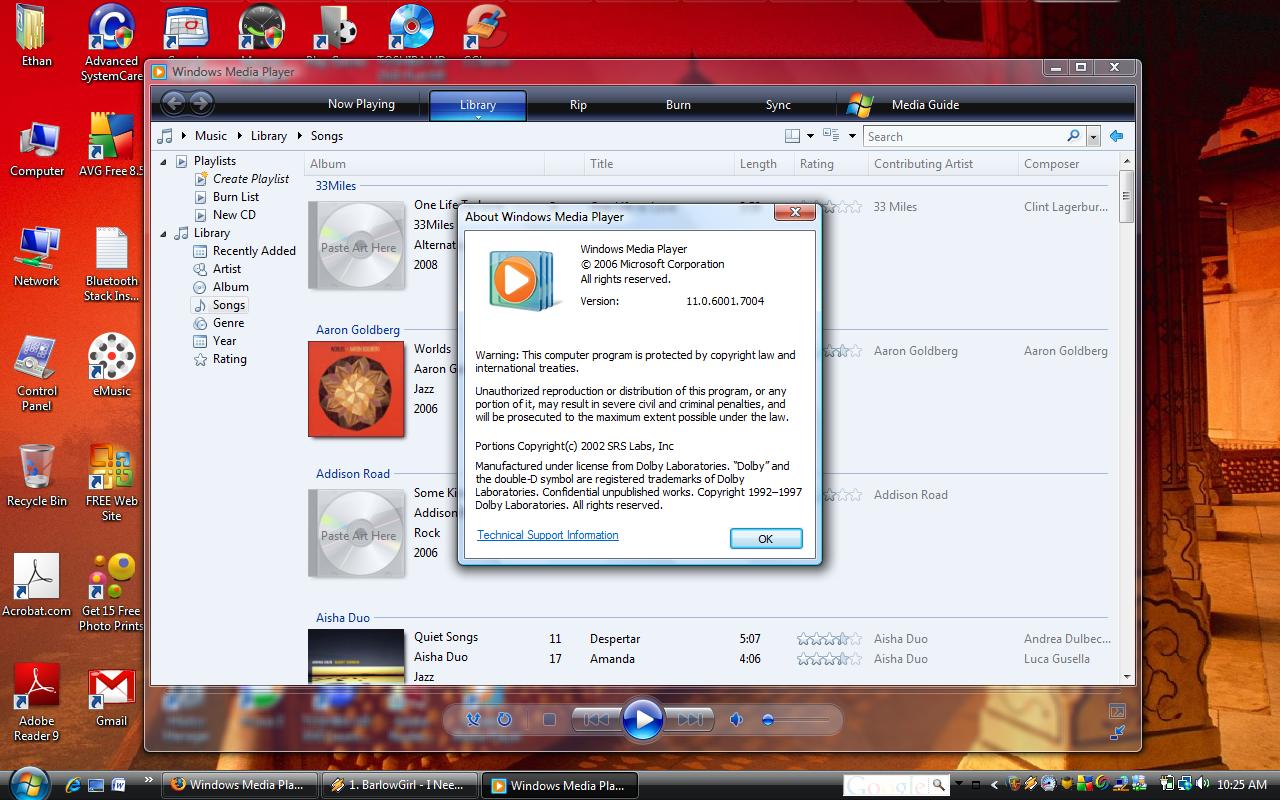Select the Artist view in Library
This screenshot has width=1280, height=800.
[227, 269]
